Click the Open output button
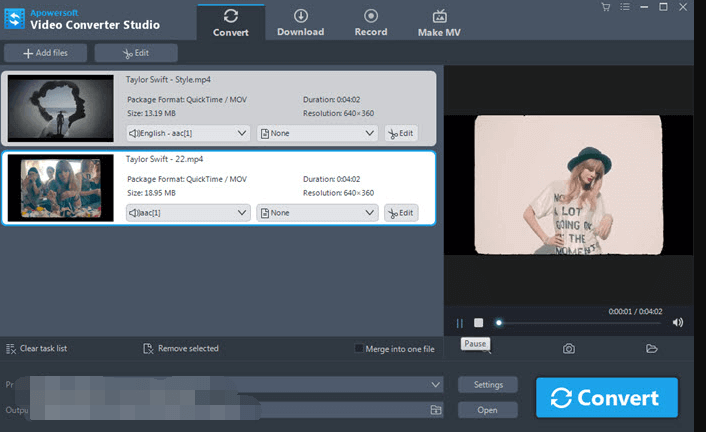This screenshot has height=432, width=706. coord(488,410)
